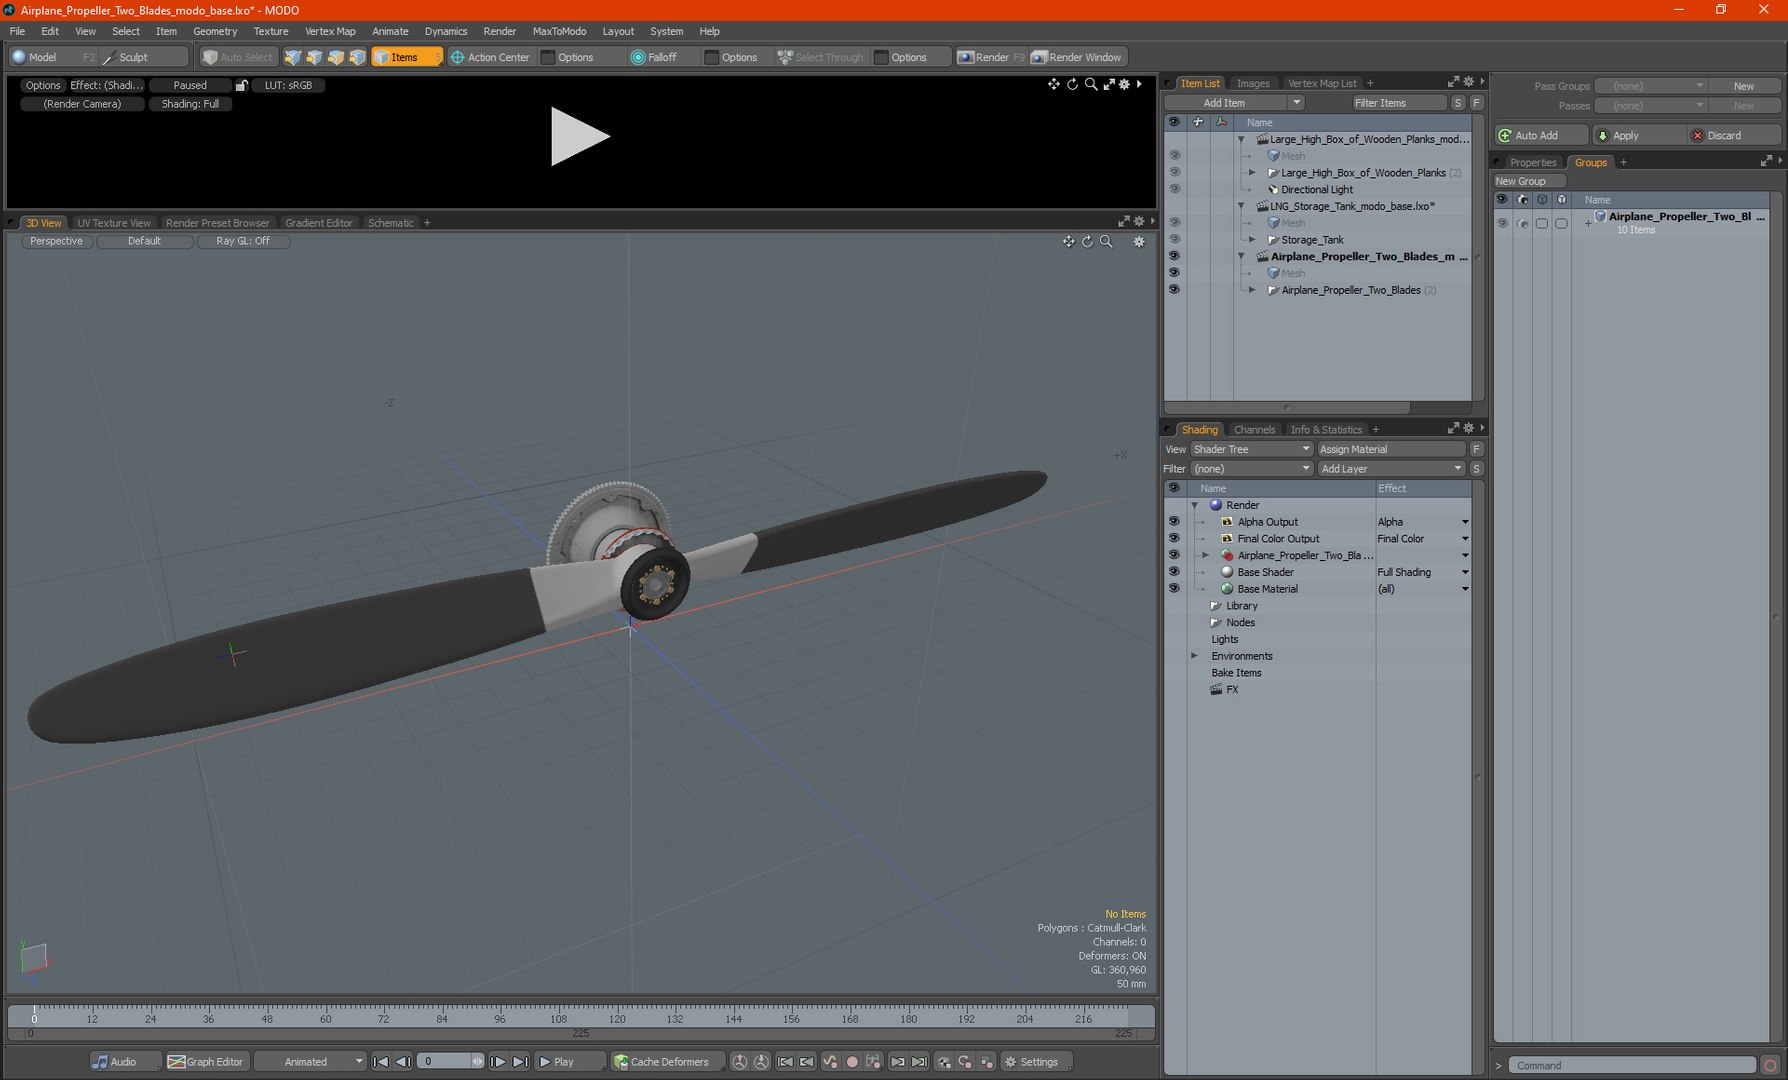Toggle preview lock icon next to Paused

point(241,85)
